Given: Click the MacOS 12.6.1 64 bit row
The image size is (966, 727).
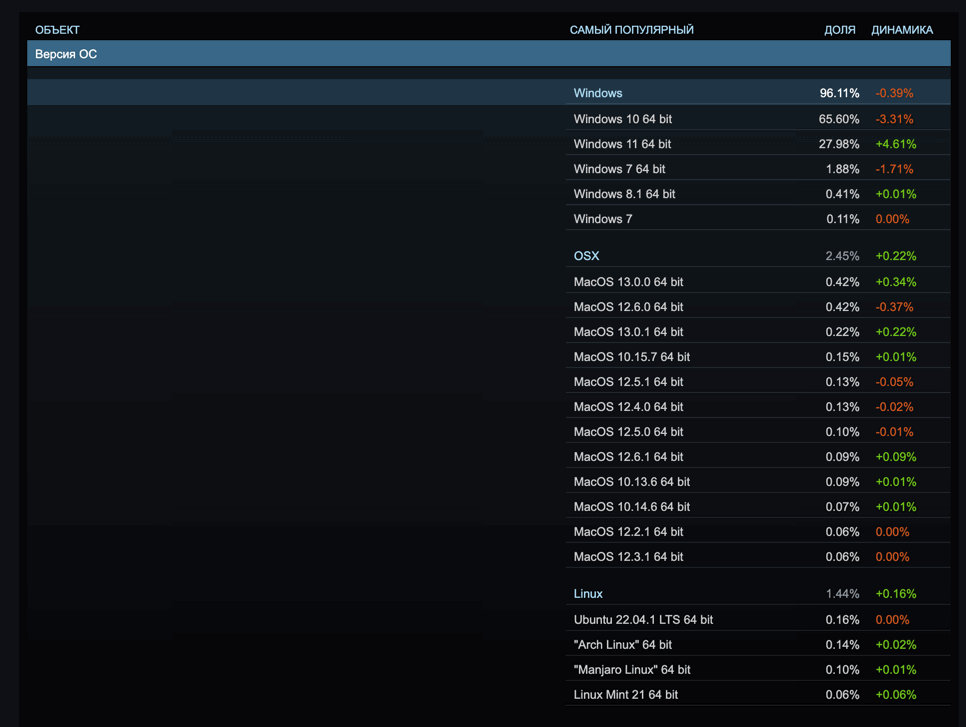Looking at the screenshot, I should click(758, 457).
